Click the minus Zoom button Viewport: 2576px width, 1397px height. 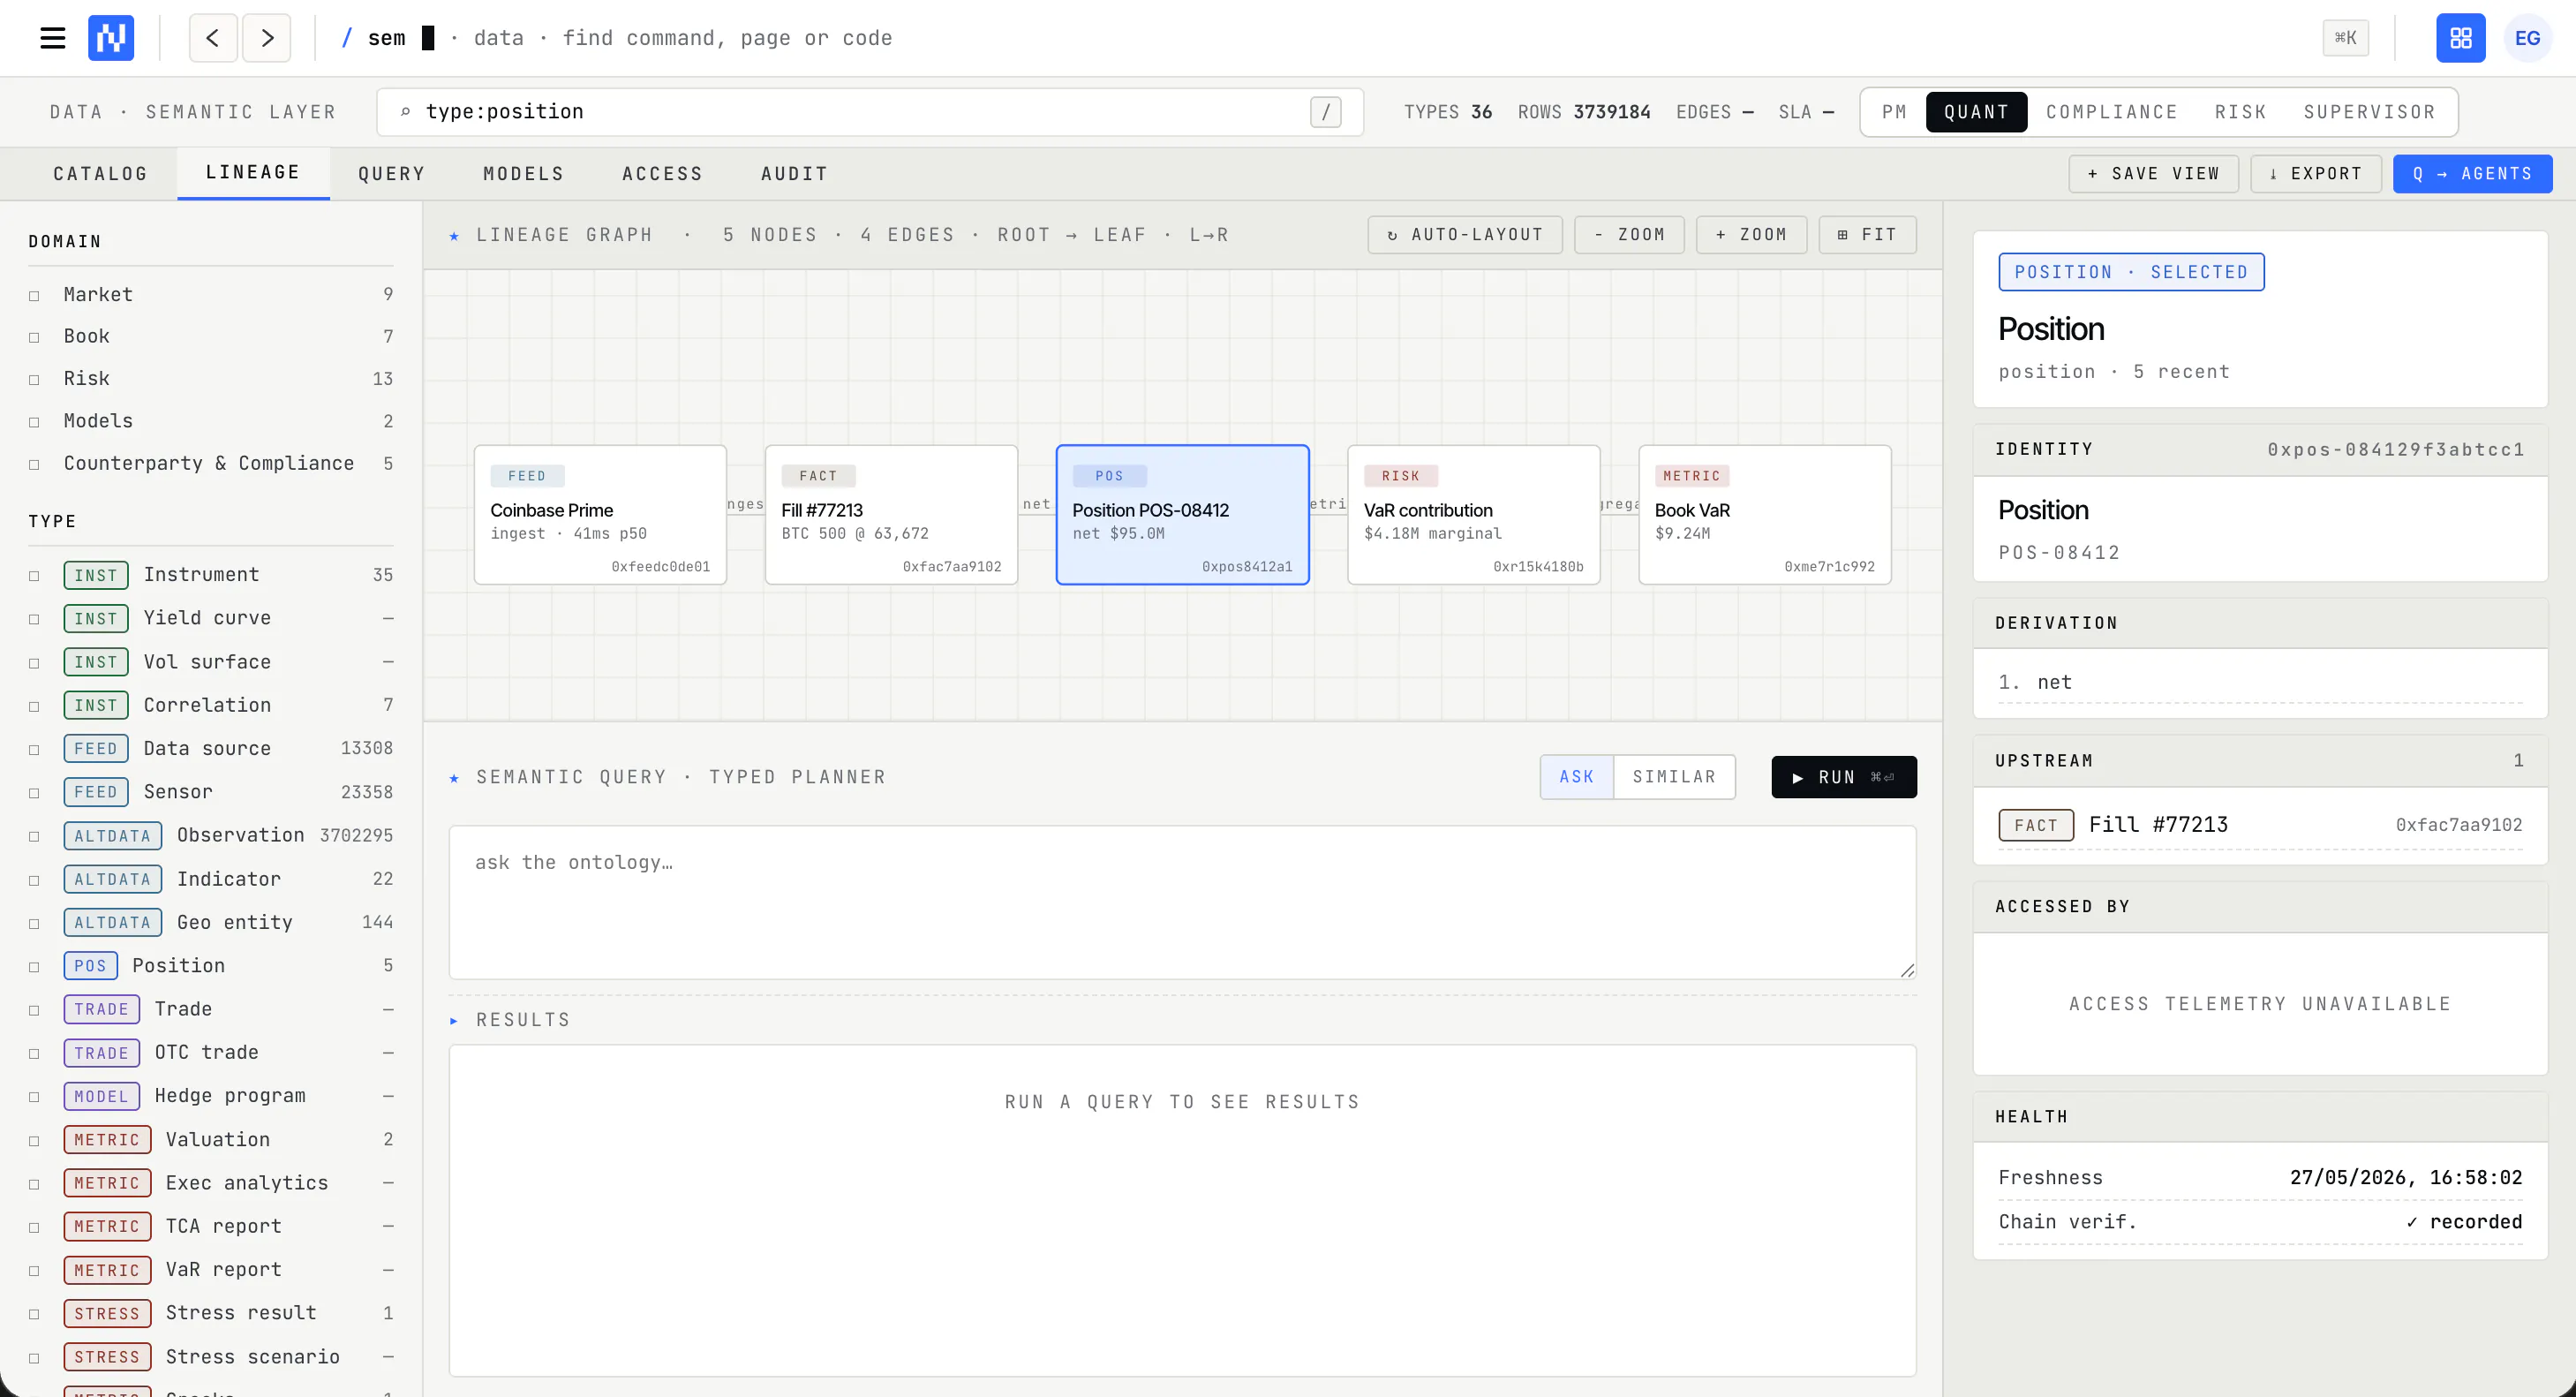click(1629, 235)
